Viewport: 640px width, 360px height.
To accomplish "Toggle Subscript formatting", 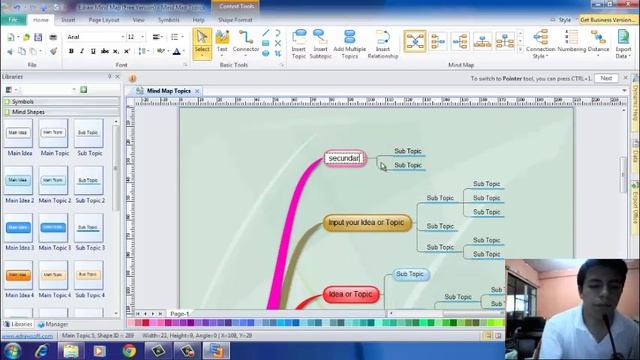I will pyautogui.click(x=116, y=51).
